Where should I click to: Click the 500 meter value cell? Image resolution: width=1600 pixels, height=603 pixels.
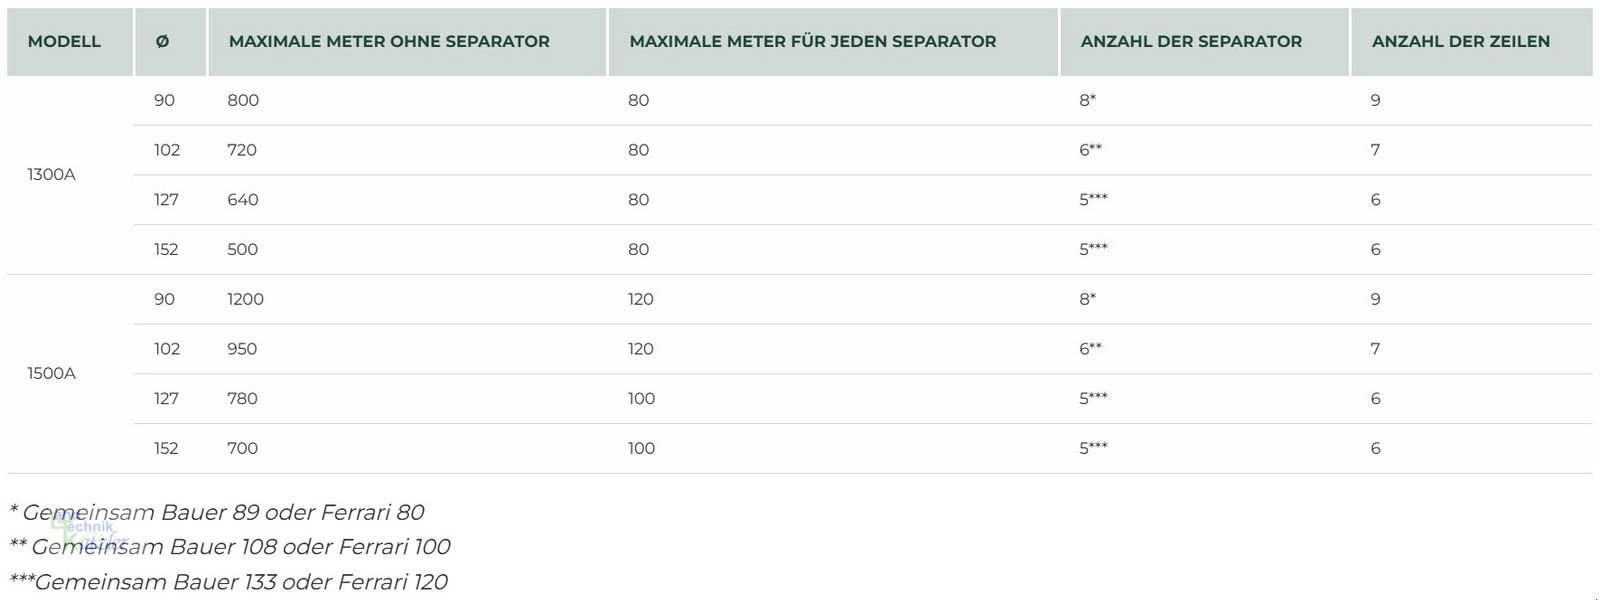click(x=242, y=250)
